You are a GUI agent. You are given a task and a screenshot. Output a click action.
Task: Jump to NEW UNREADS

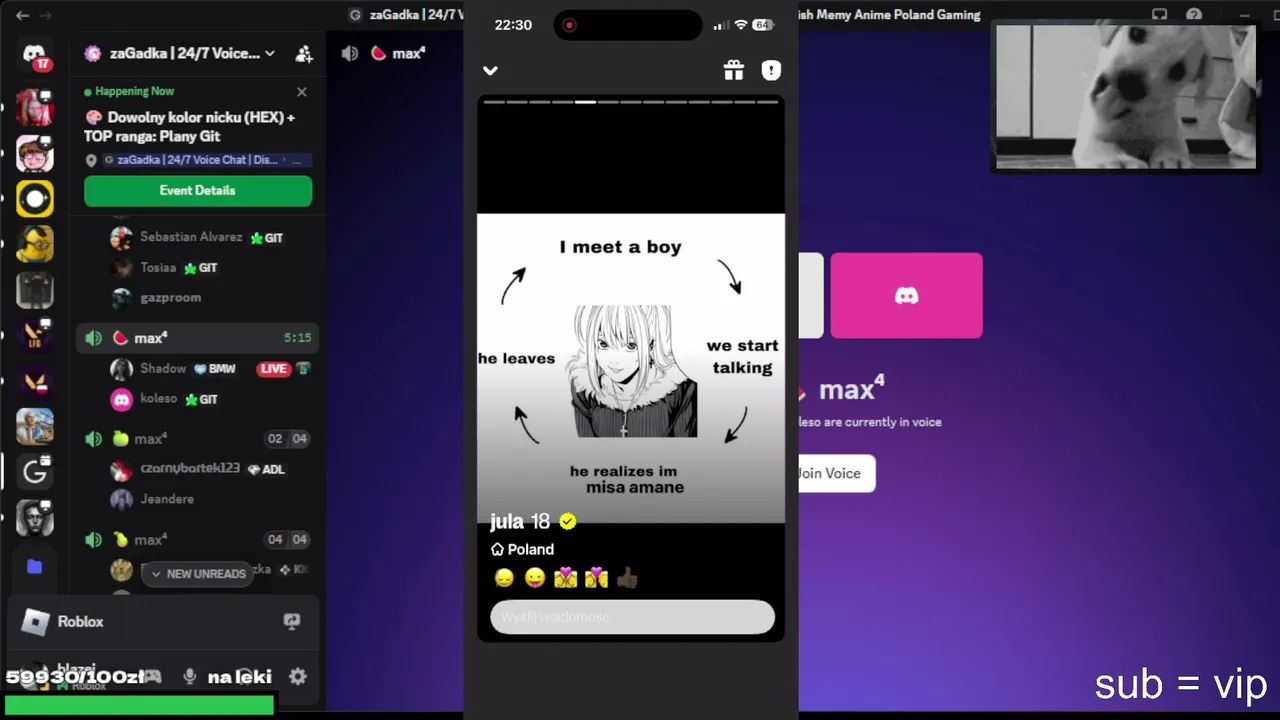198,574
